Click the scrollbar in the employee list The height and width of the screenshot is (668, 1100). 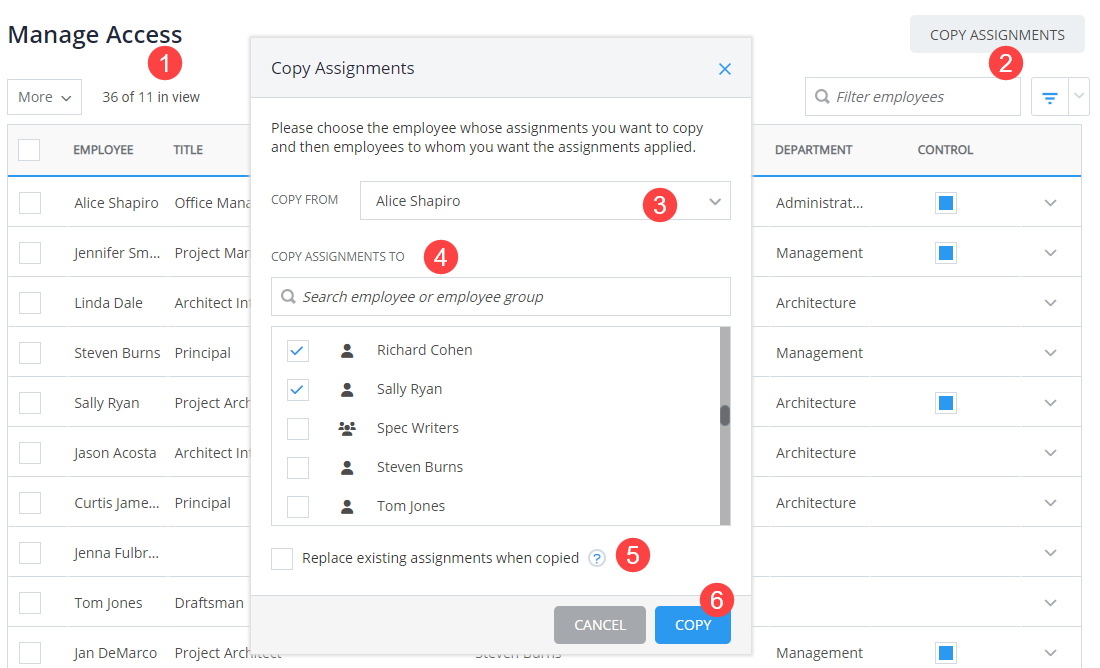[724, 415]
